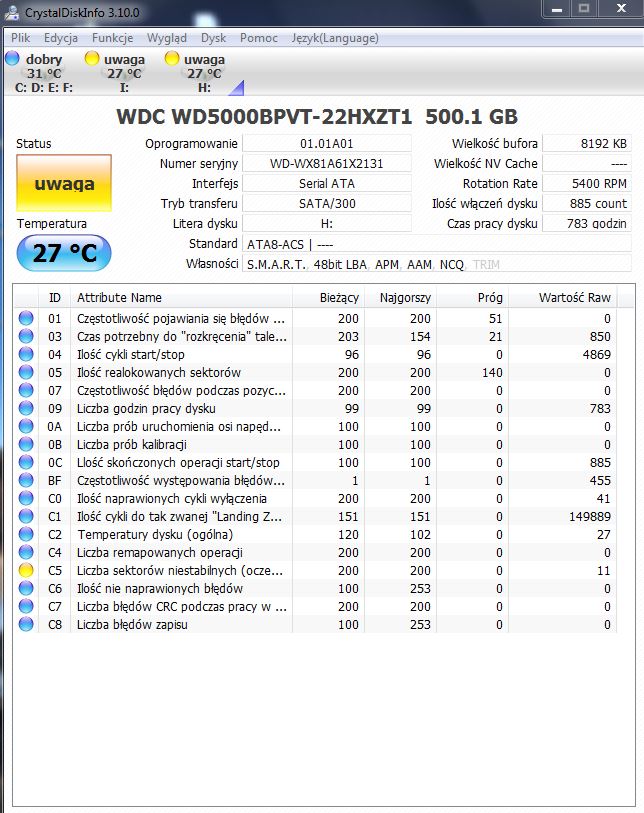Click the ID column header

pyautogui.click(x=54, y=298)
